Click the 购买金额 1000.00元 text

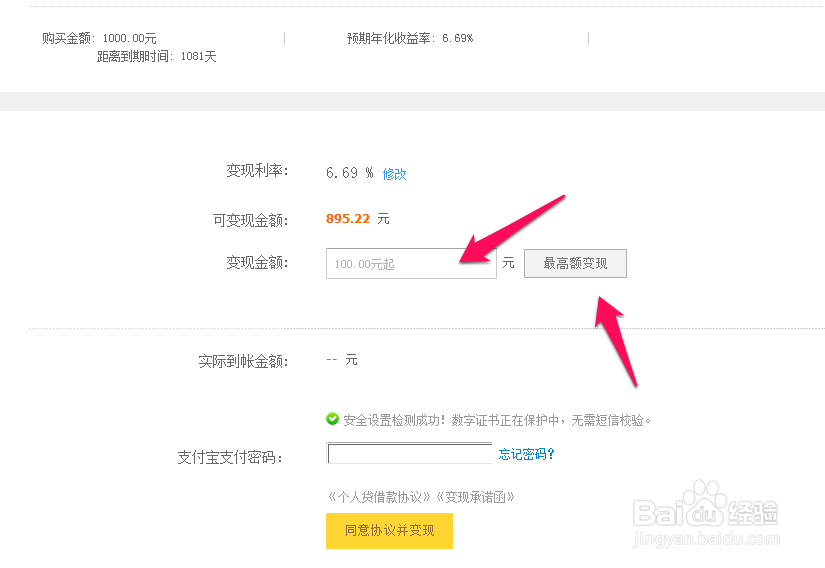(x=99, y=38)
